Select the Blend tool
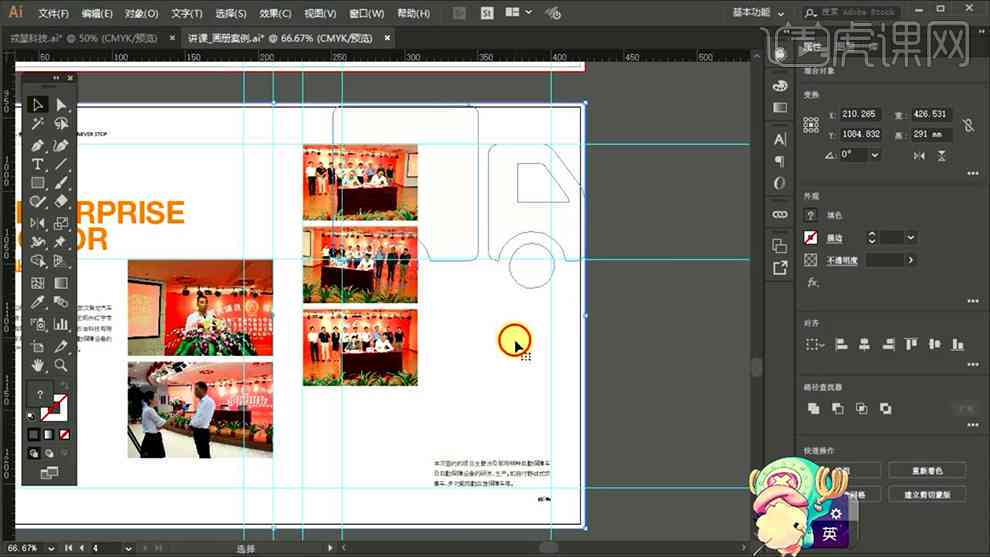 61,302
